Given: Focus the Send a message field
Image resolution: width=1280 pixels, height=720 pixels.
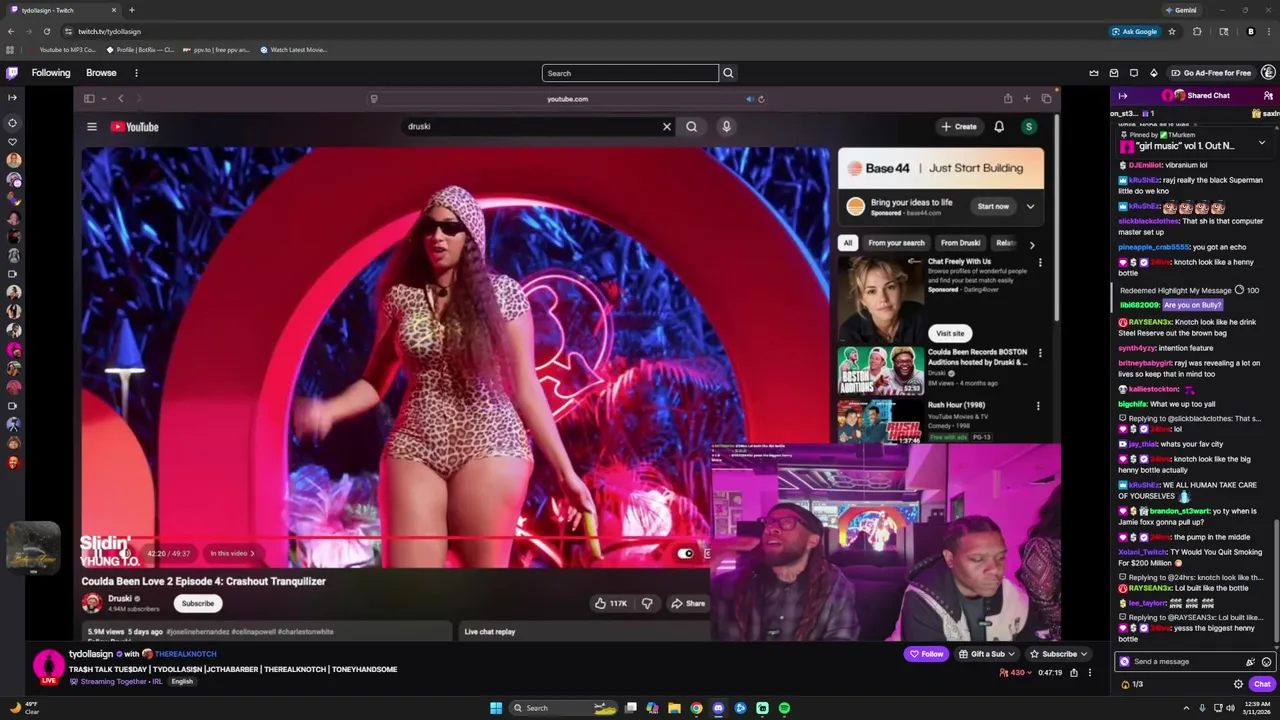Looking at the screenshot, I should 1185,662.
